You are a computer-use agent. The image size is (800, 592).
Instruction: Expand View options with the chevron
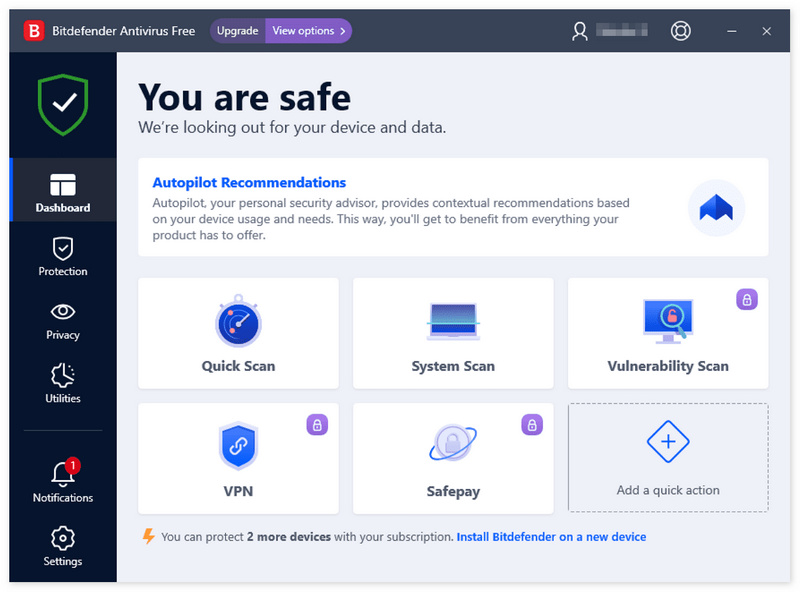309,31
